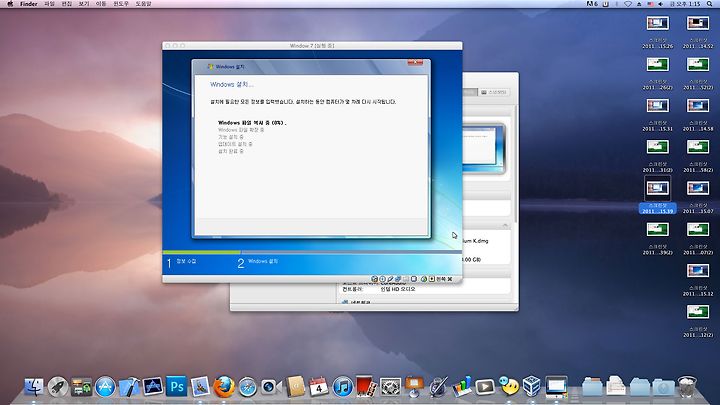This screenshot has height=405, width=720.
Task: Open the 도움말 menu
Action: 143,4
